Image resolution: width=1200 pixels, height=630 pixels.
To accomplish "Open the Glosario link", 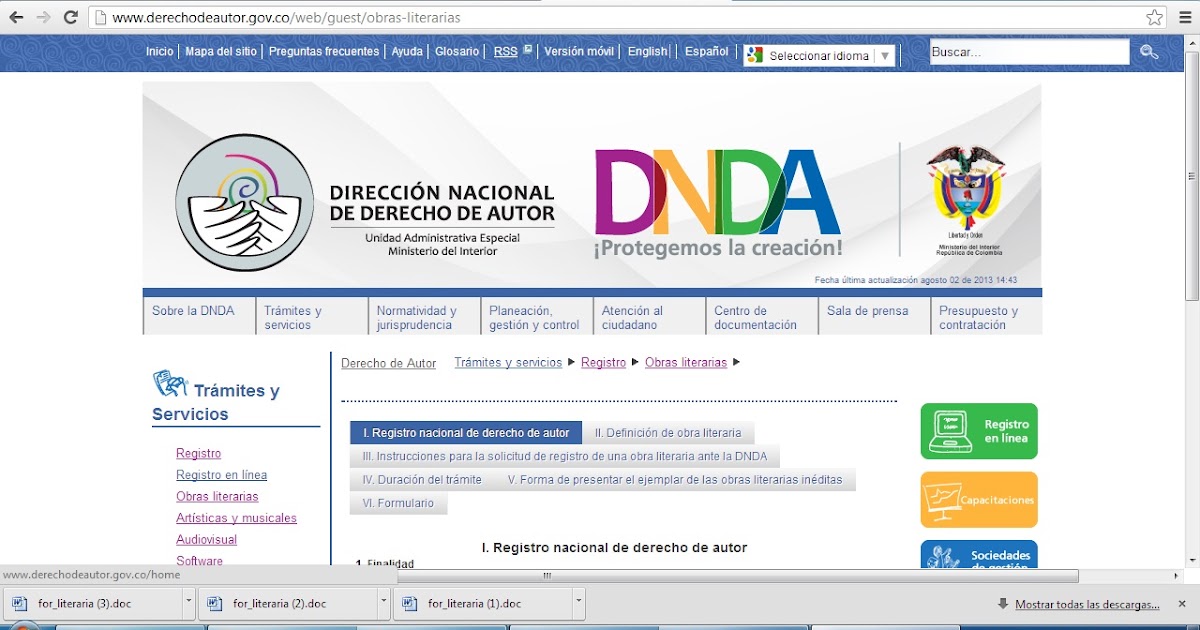I will coord(457,51).
